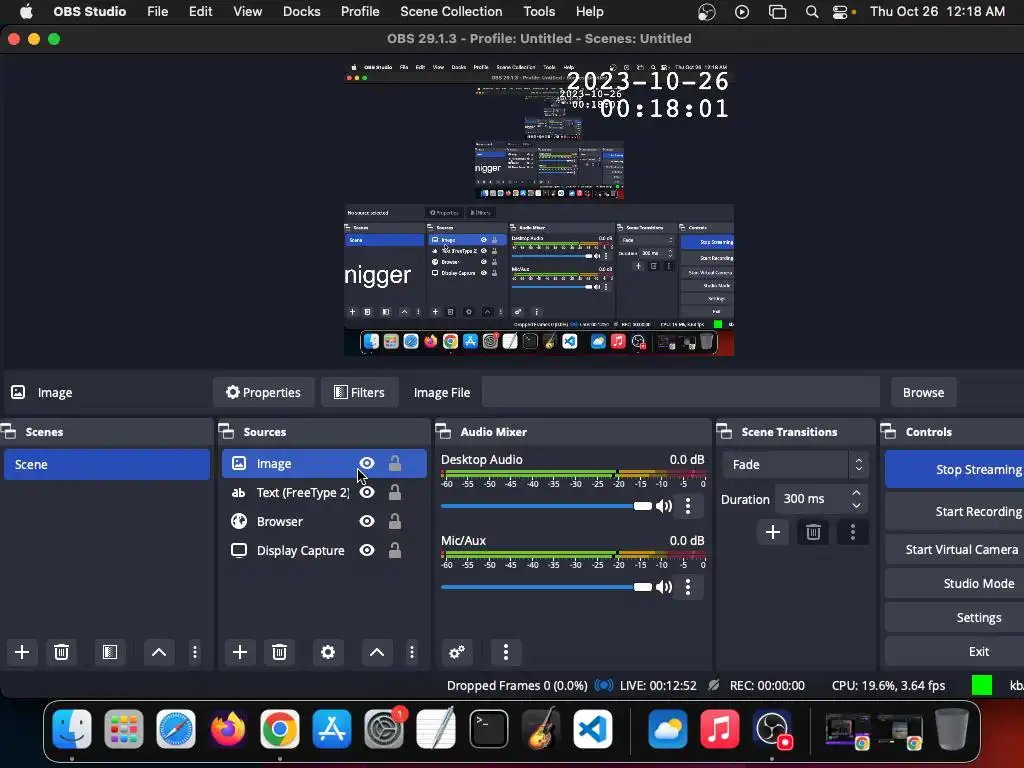Hide the Image source eye icon

pyautogui.click(x=367, y=463)
